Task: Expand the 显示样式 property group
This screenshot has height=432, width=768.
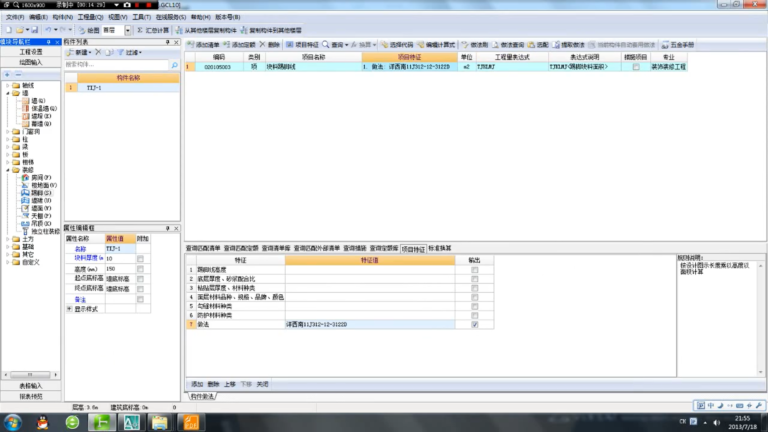Action: pos(70,309)
